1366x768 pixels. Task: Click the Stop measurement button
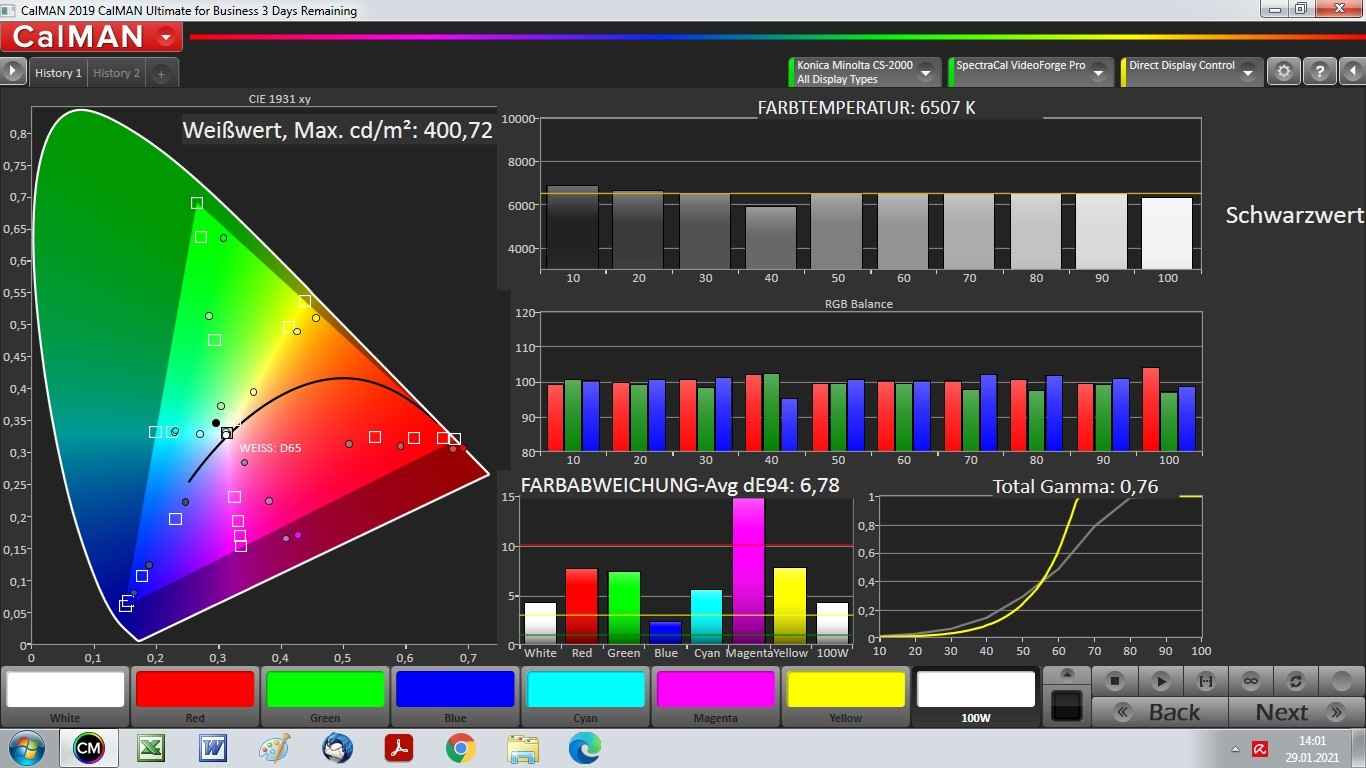pos(1115,681)
